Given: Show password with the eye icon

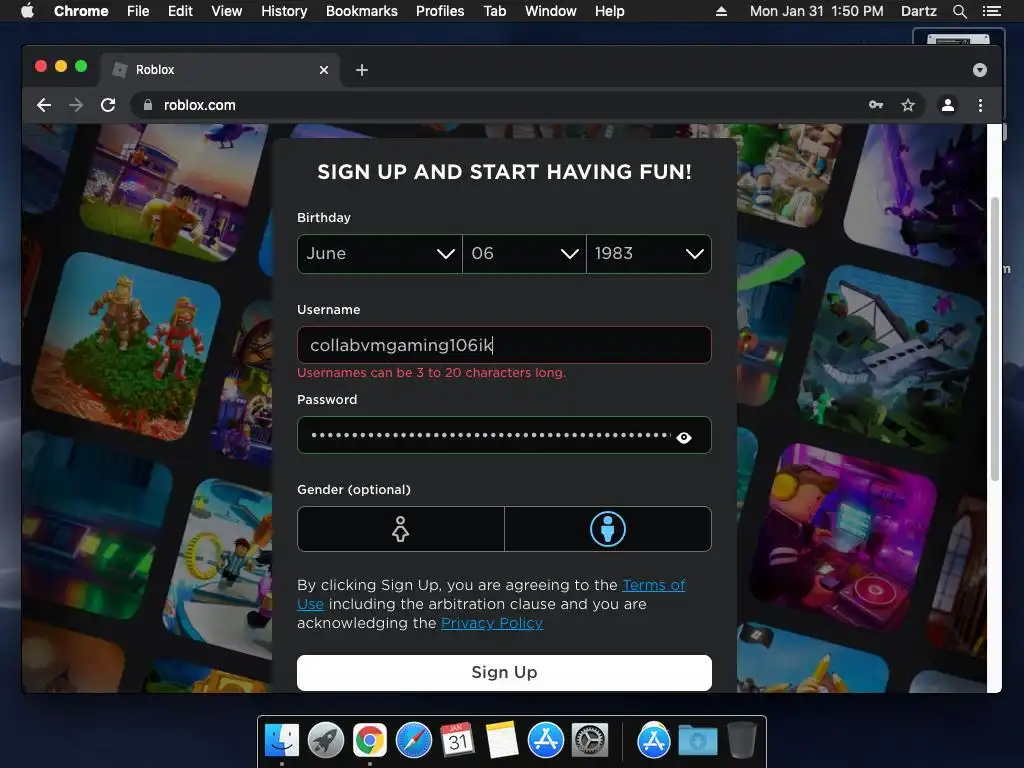Looking at the screenshot, I should tap(684, 438).
